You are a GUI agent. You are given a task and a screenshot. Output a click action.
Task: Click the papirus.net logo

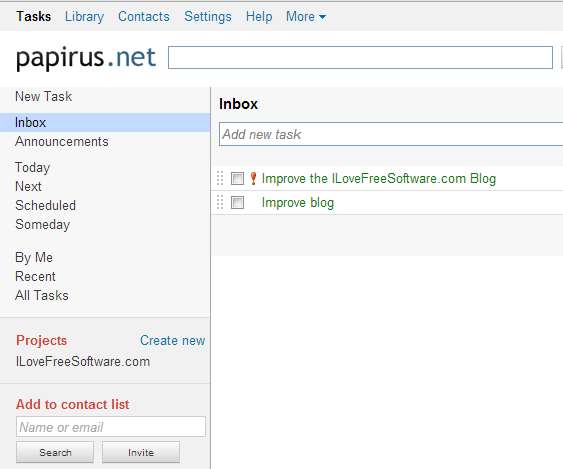coord(86,57)
